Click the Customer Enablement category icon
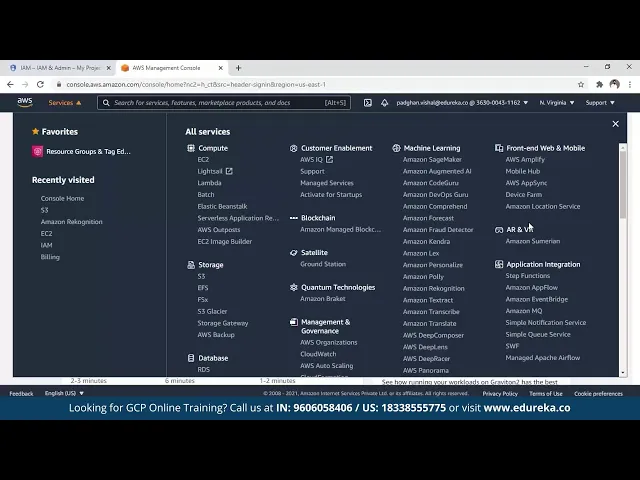Image resolution: width=640 pixels, height=480 pixels. 293,148
